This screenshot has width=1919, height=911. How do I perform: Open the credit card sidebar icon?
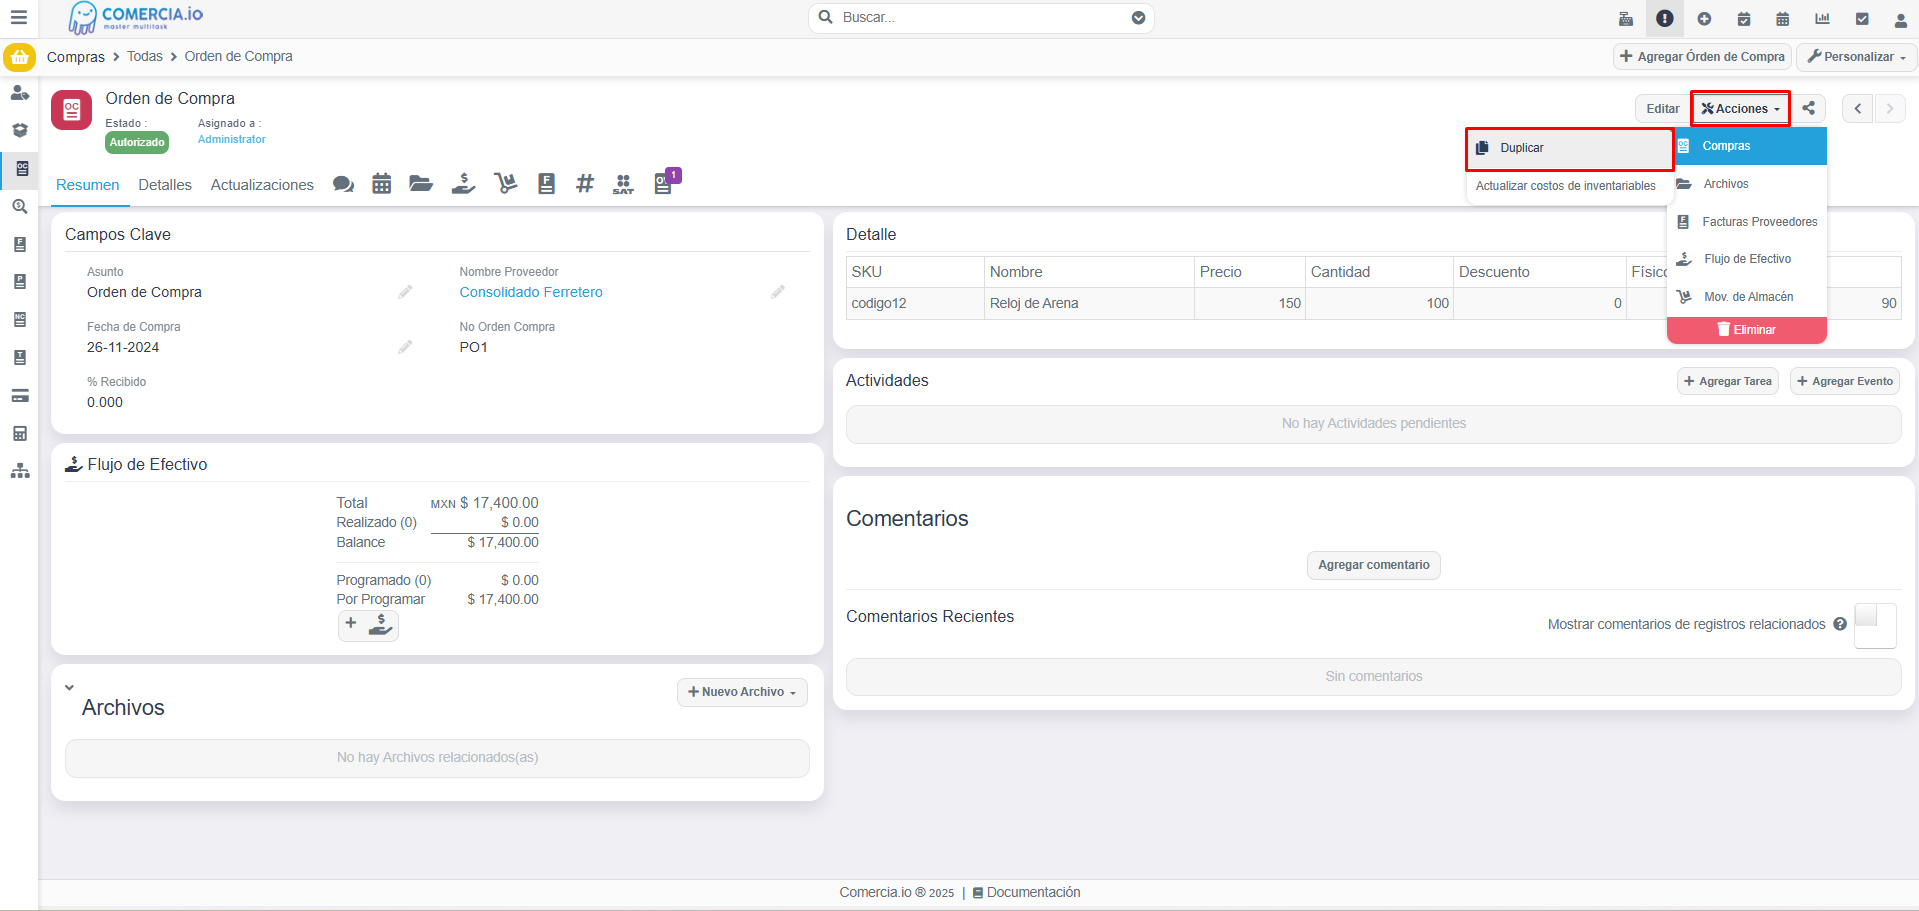tap(19, 395)
